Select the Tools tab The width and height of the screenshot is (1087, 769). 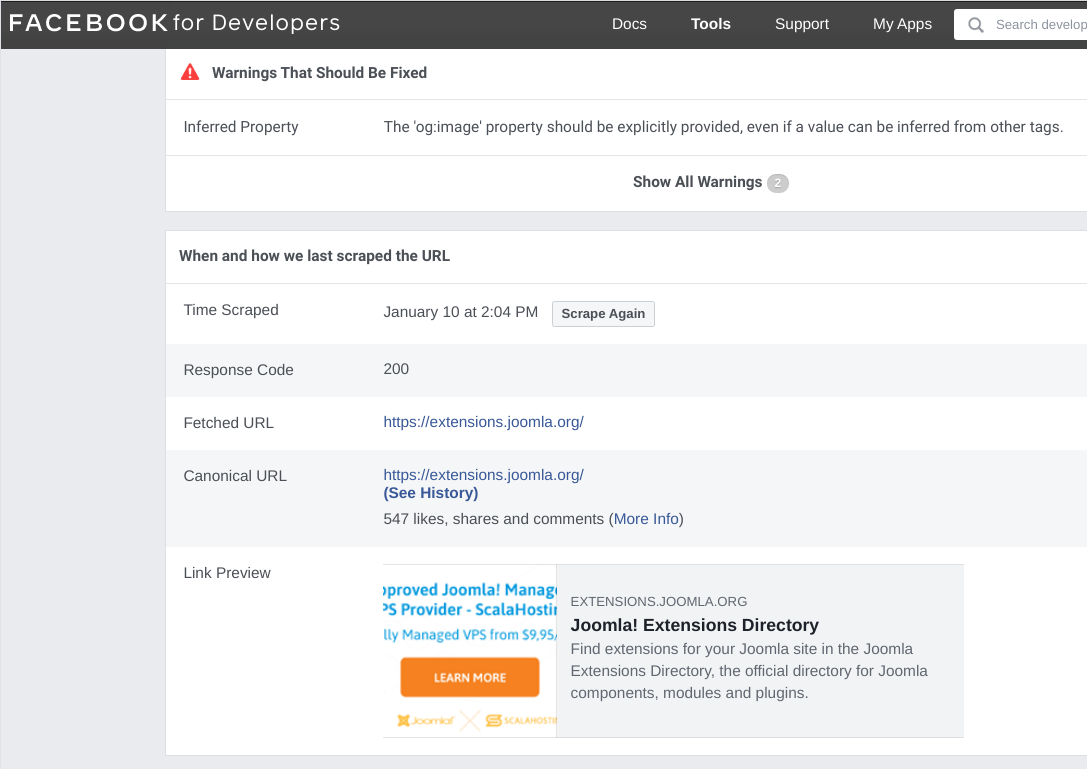(710, 24)
